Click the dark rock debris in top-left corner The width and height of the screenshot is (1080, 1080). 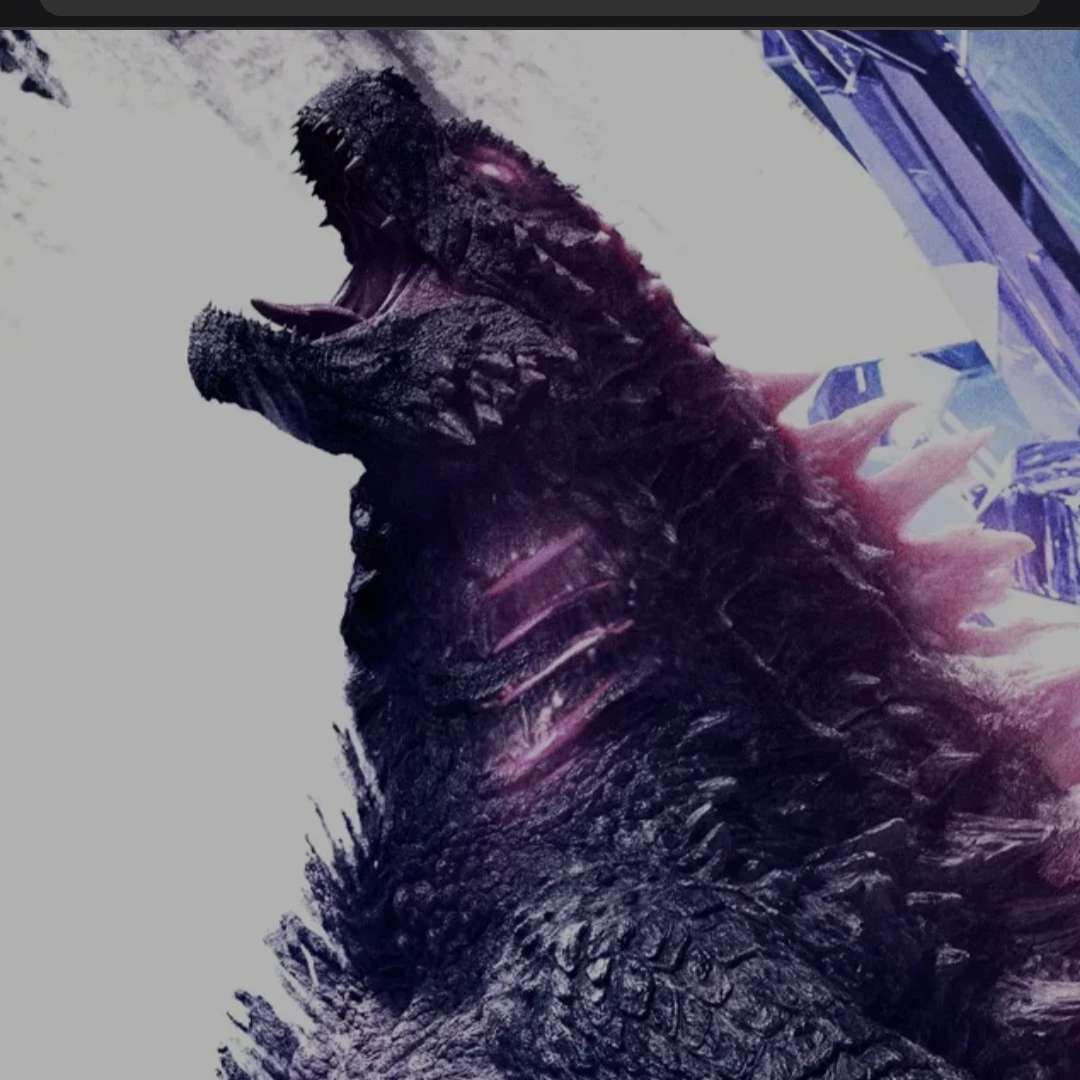[31, 65]
